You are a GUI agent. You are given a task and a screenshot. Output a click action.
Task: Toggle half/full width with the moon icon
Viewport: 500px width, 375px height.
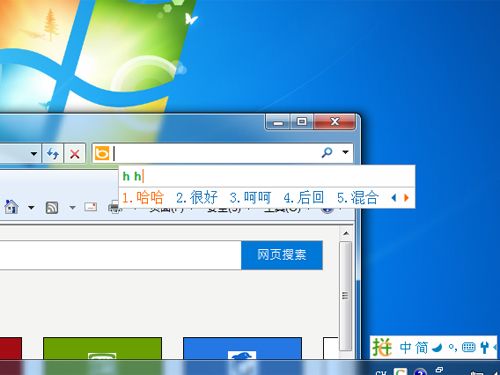(437, 348)
